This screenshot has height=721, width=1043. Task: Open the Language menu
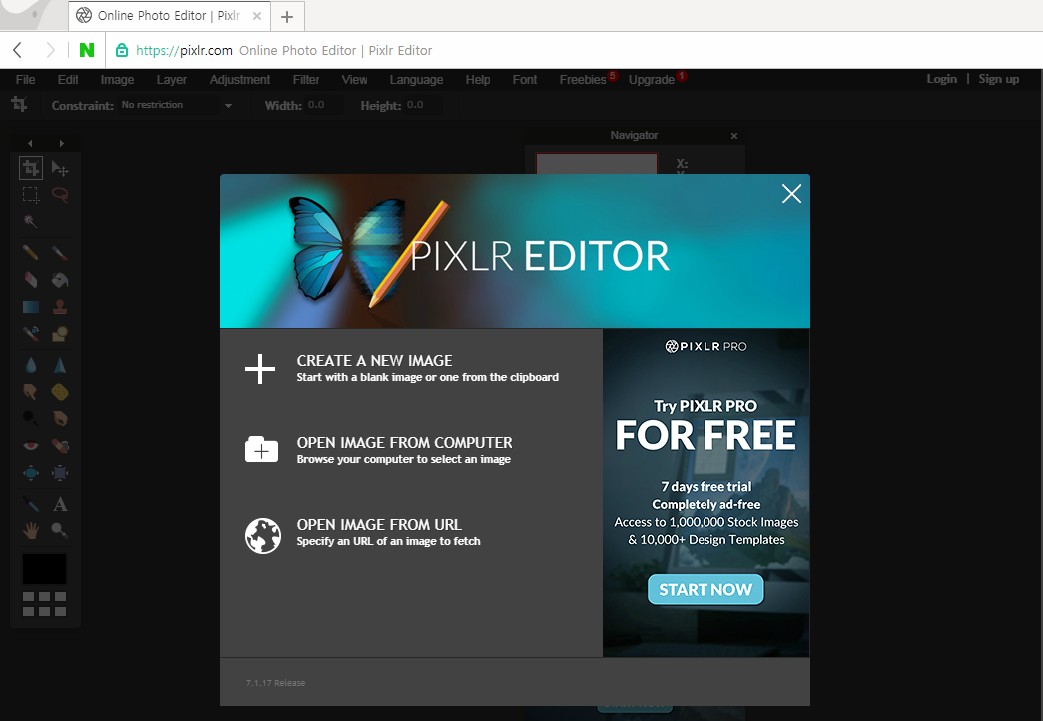(x=416, y=80)
